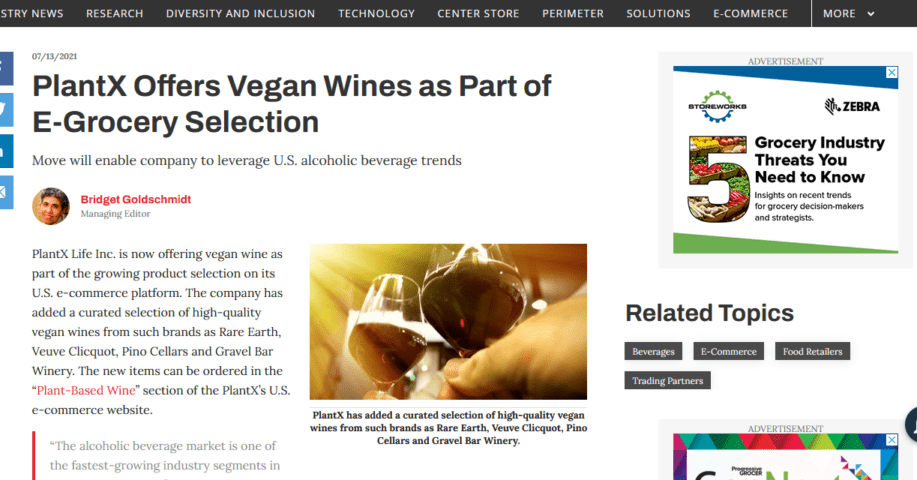Image resolution: width=917 pixels, height=480 pixels.
Task: Open the Research menu item
Action: point(115,13)
